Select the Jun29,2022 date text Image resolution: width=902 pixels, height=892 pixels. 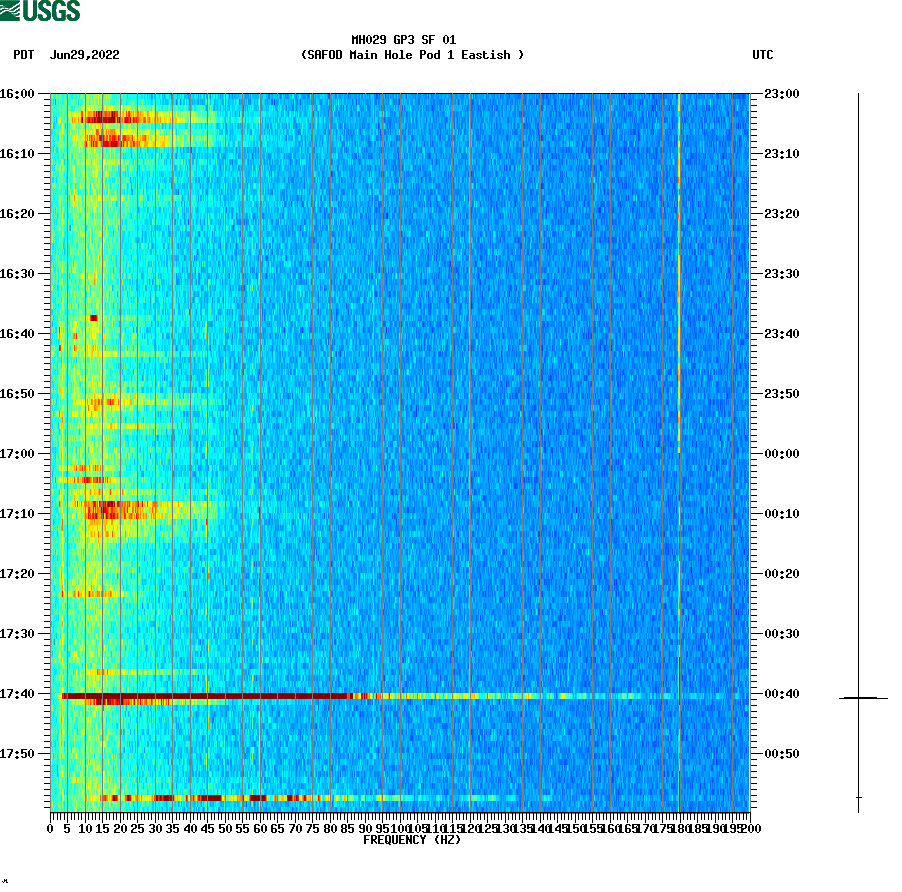pos(85,56)
